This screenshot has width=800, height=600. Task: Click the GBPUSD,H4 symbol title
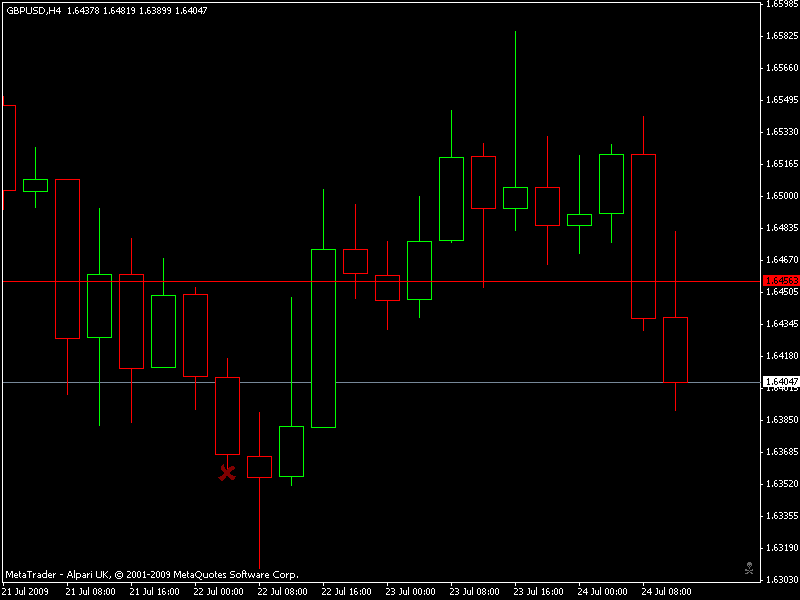point(33,10)
